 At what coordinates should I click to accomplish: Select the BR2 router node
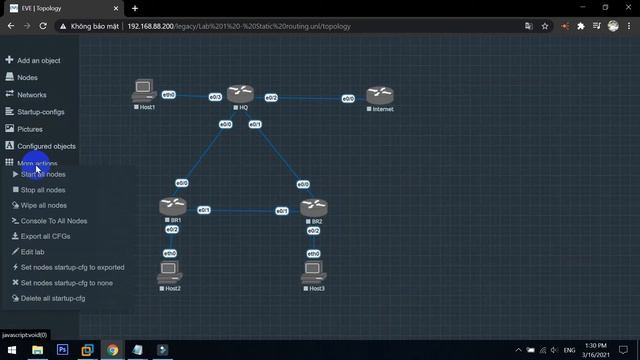(x=314, y=208)
